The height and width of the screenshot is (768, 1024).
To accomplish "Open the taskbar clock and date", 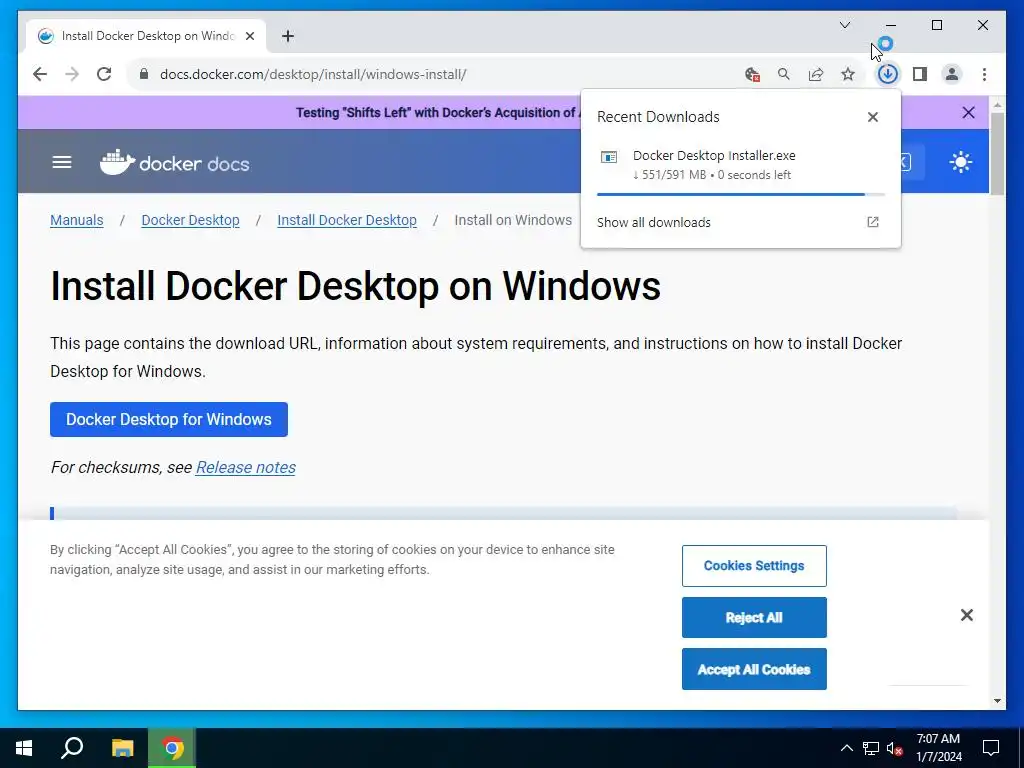I will [938, 748].
